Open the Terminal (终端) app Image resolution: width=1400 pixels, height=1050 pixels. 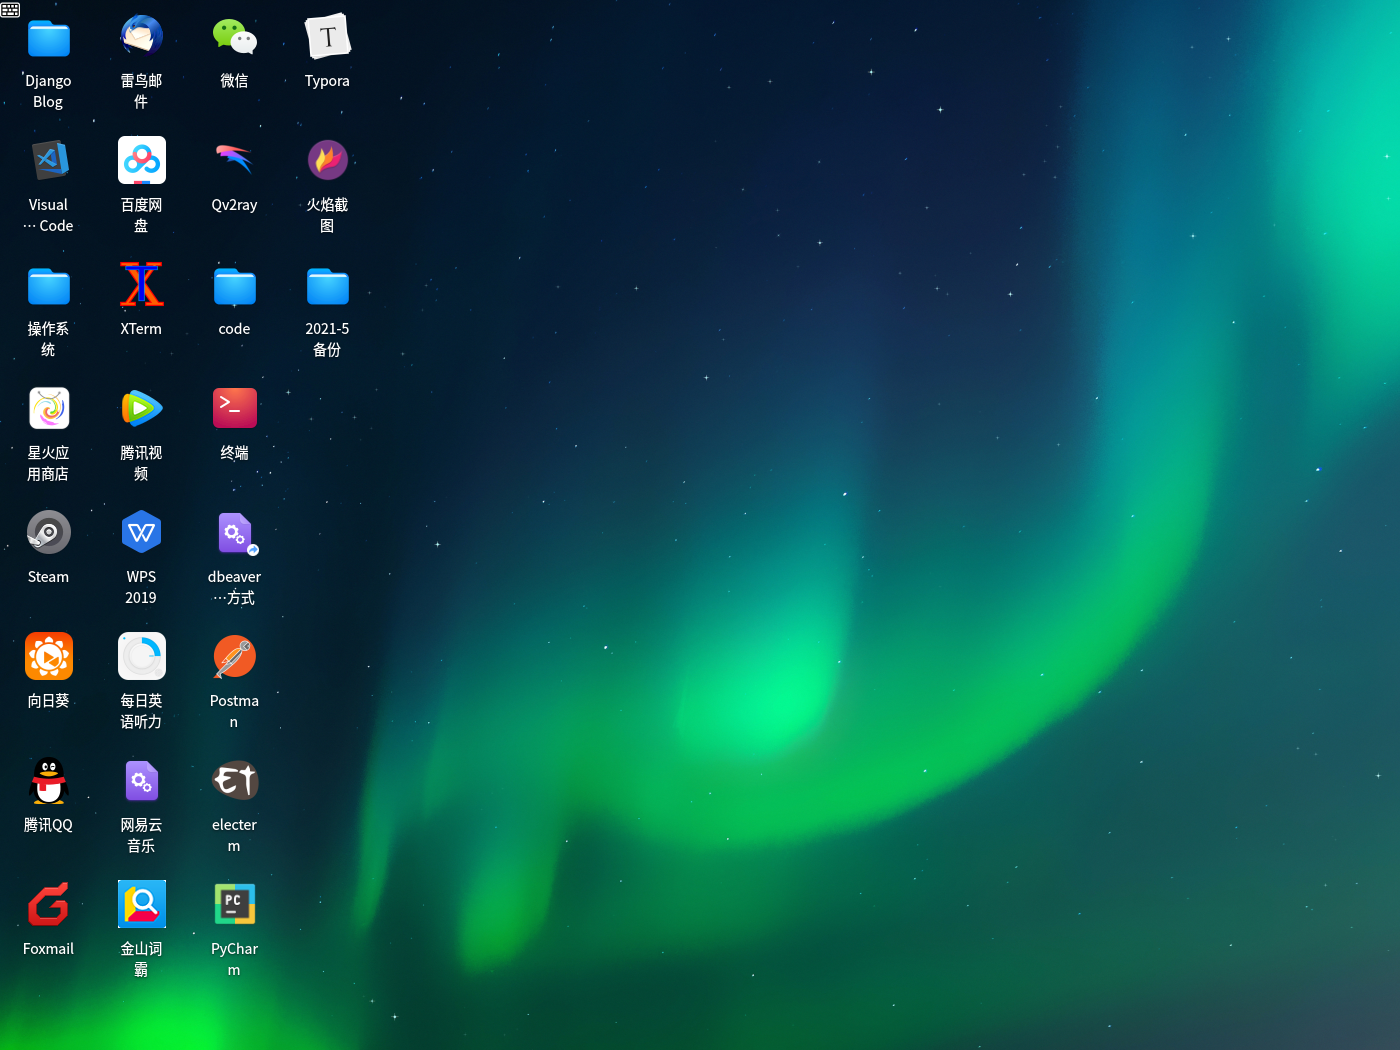234,409
